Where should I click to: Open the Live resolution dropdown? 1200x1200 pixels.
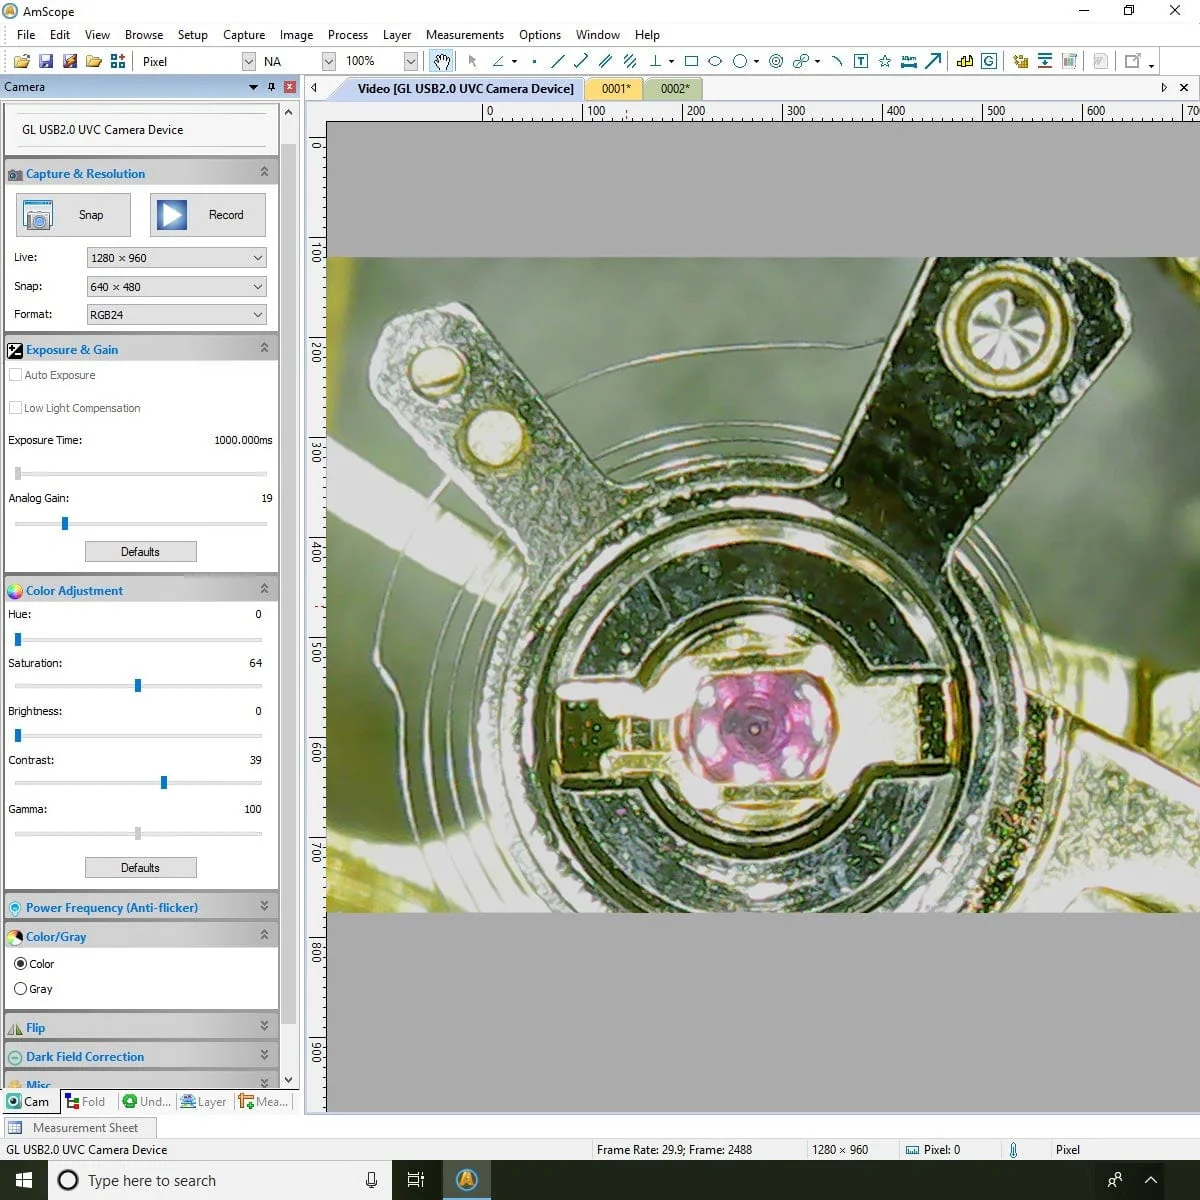pyautogui.click(x=176, y=258)
